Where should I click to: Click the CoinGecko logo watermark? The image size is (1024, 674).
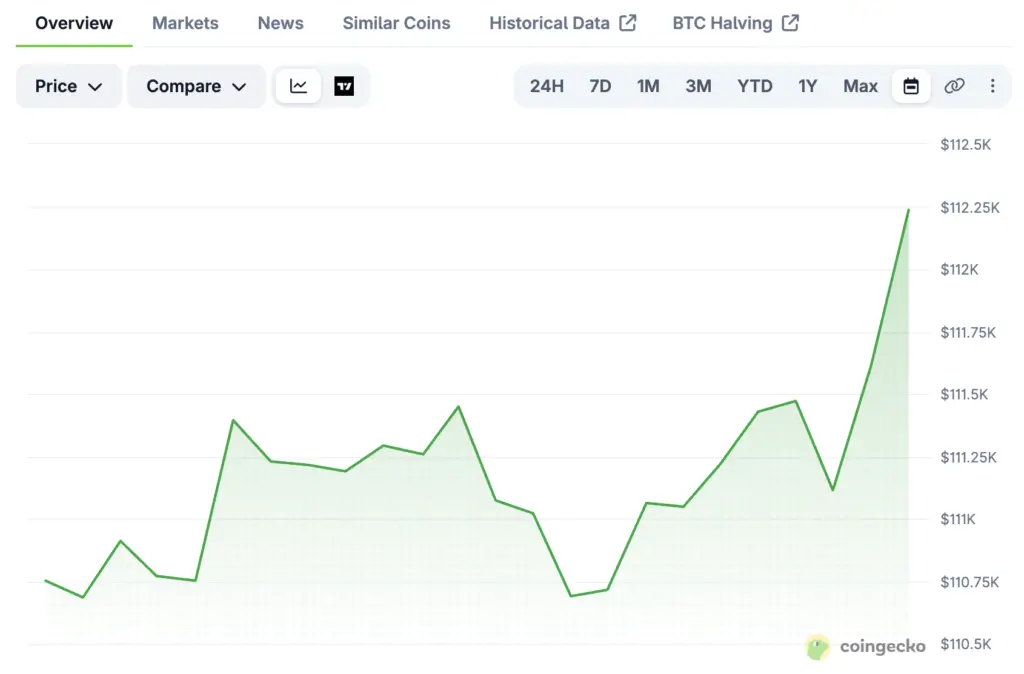pos(866,646)
